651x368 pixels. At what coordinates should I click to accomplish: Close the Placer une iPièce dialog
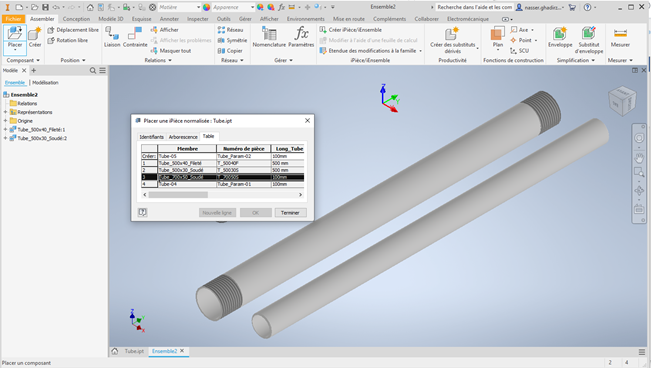pos(307,120)
